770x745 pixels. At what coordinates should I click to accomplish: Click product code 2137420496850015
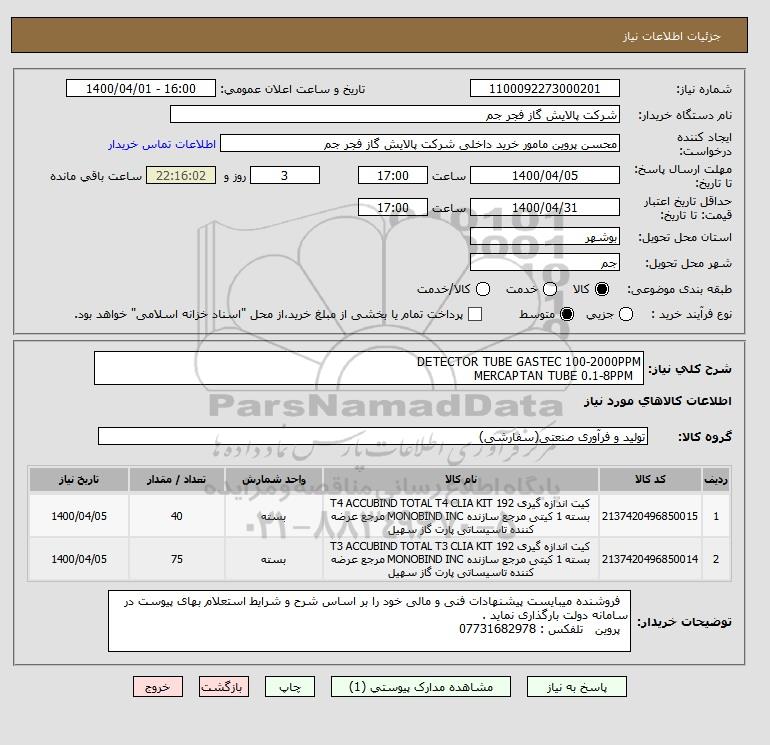pyautogui.click(x=650, y=516)
